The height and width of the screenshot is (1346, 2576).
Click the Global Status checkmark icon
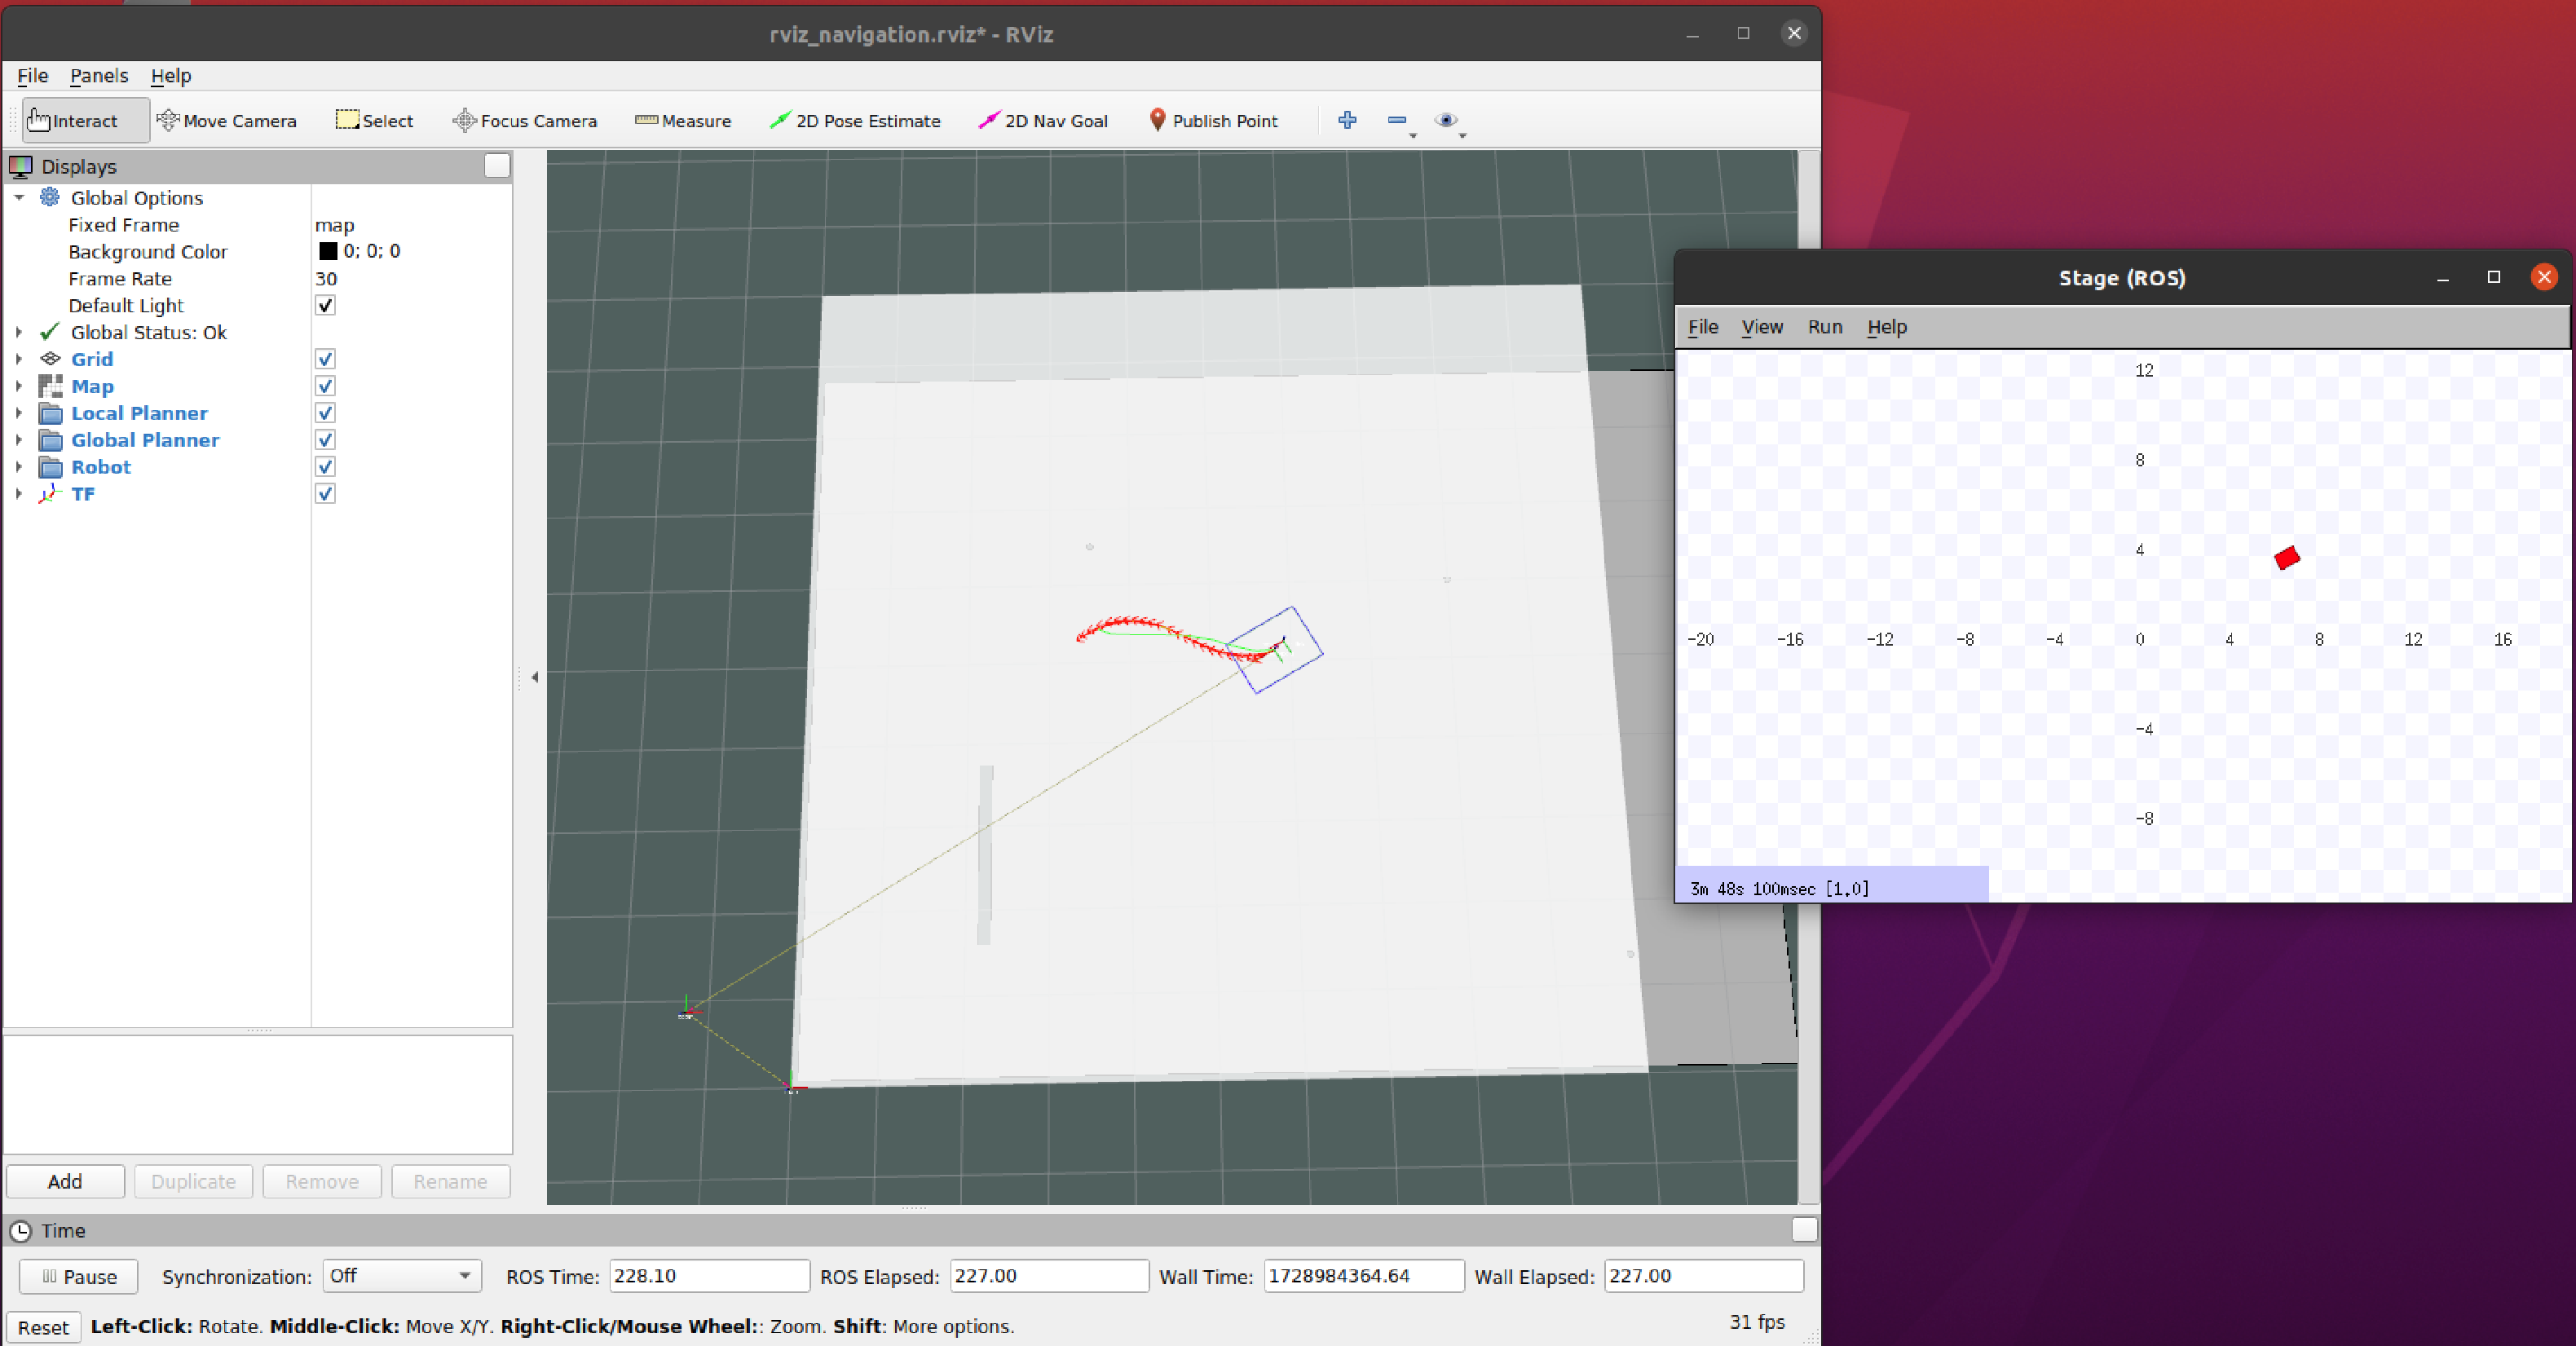coord(49,332)
